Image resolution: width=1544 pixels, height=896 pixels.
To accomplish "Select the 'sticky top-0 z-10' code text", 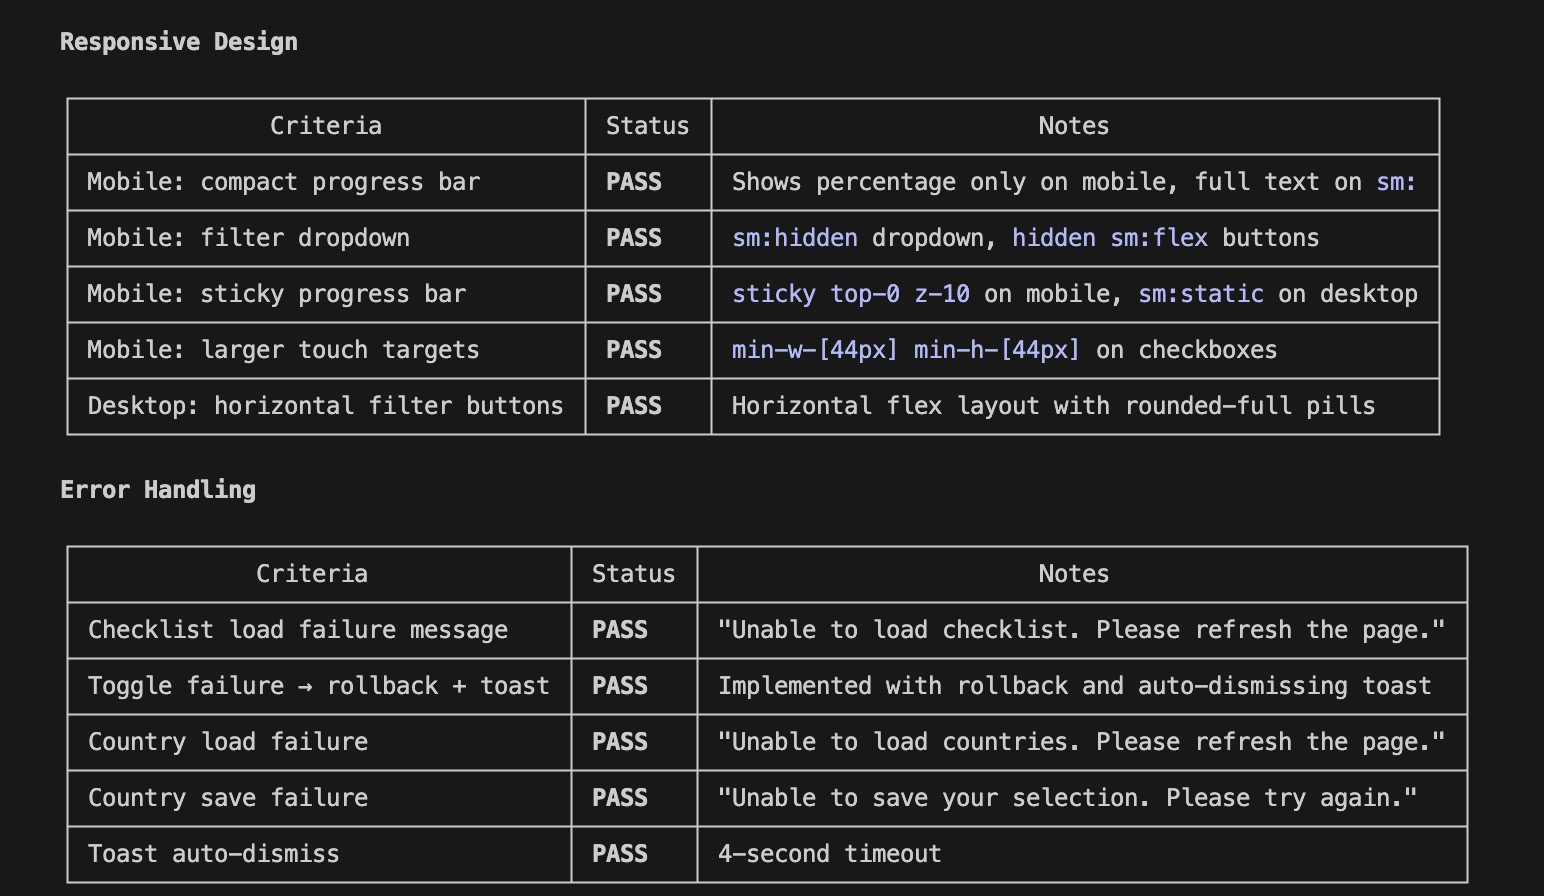I will (850, 294).
